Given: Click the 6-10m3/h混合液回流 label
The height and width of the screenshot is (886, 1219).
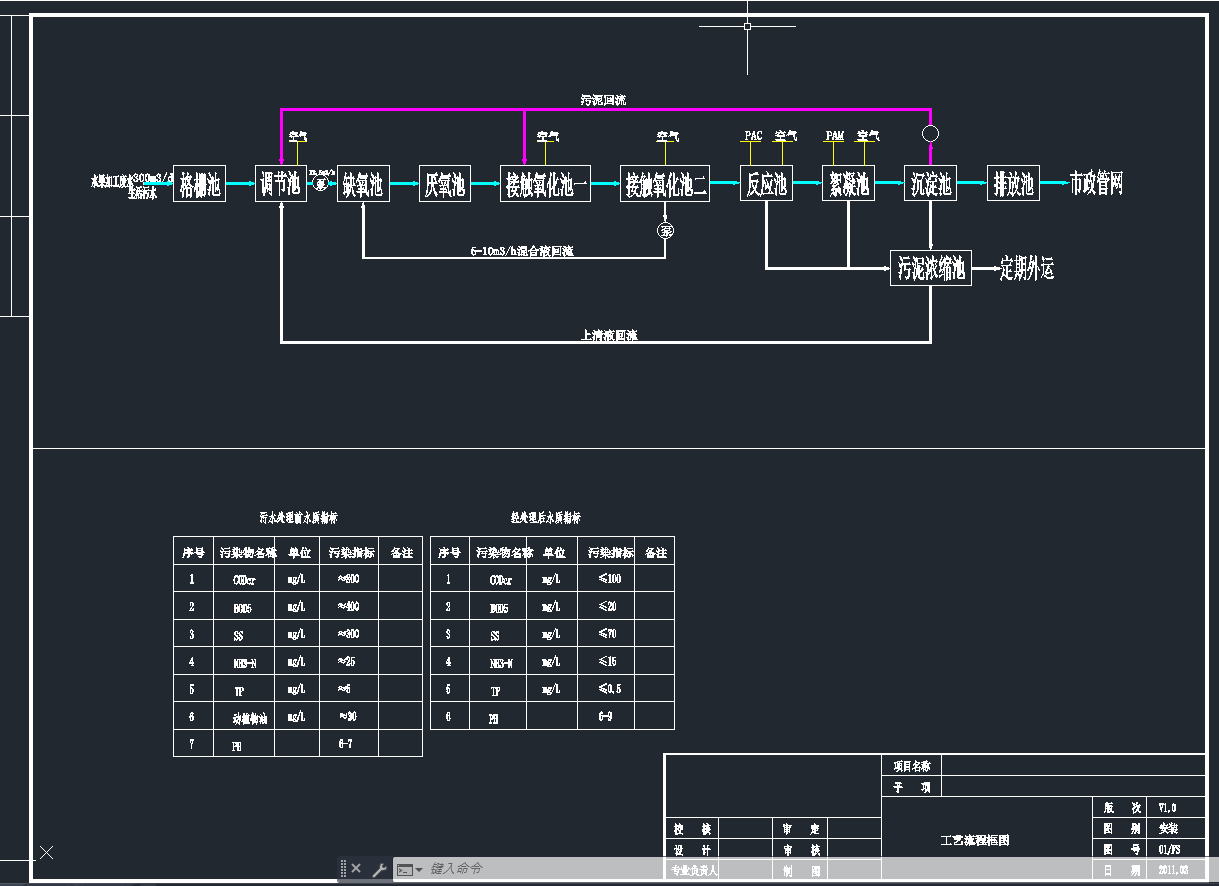Looking at the screenshot, I should (521, 251).
